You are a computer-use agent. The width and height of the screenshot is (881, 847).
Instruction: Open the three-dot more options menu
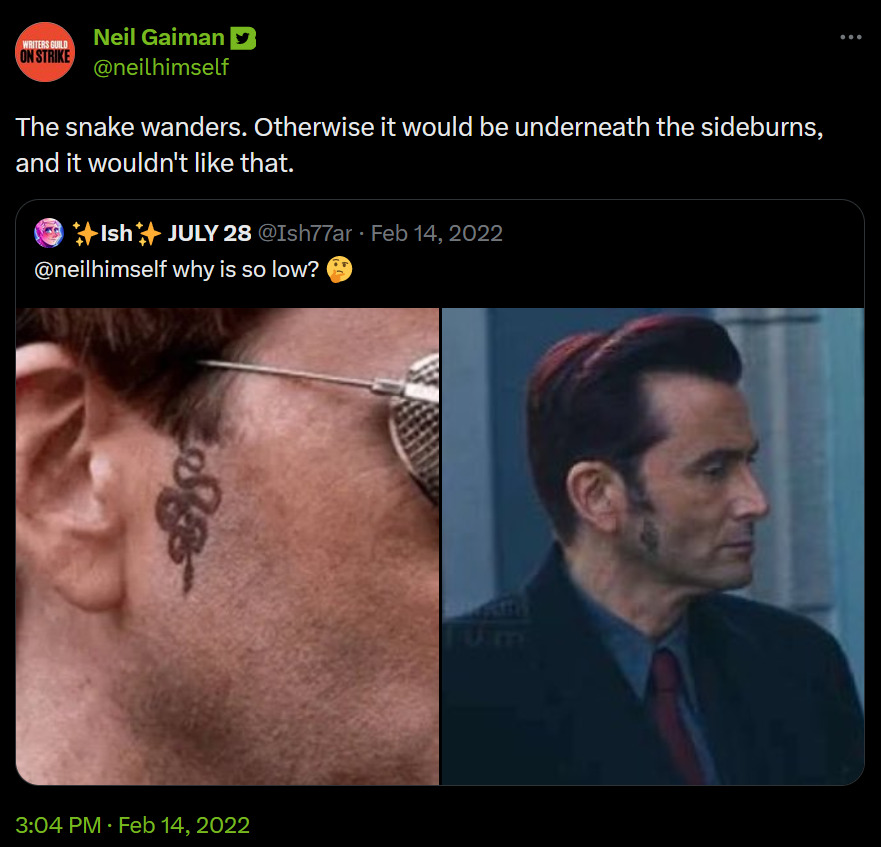tap(850, 38)
